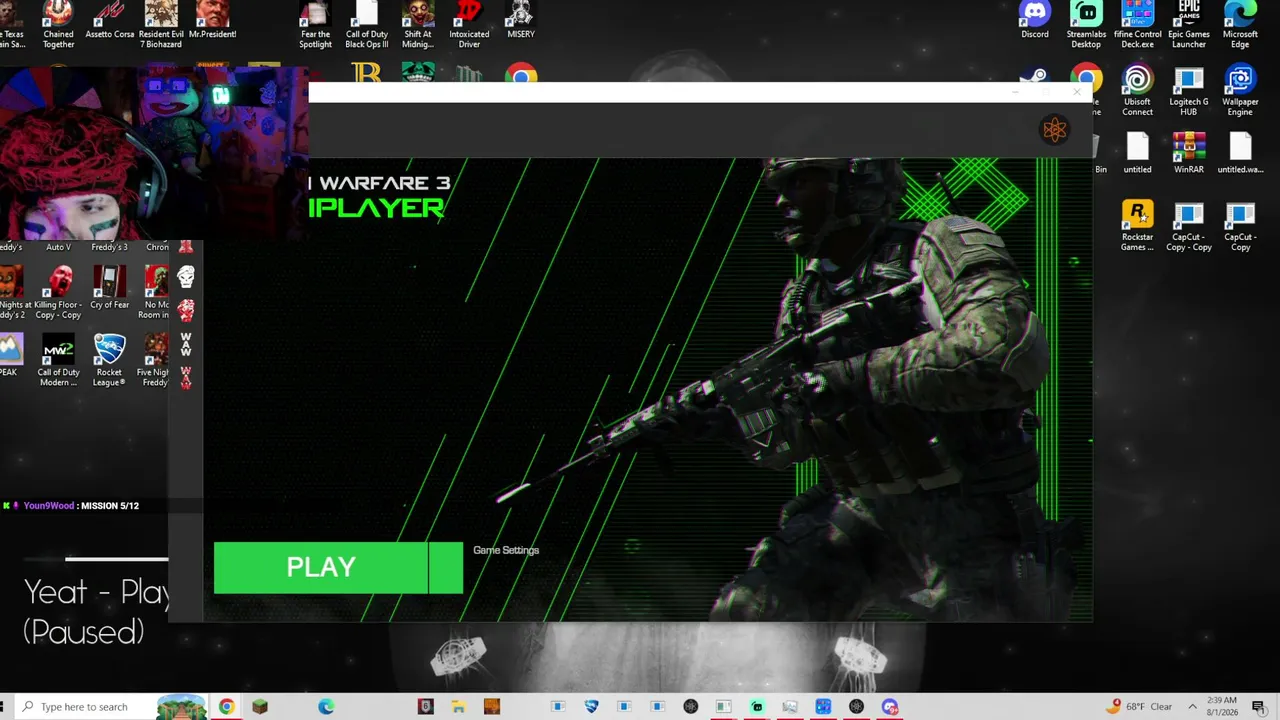Select the Rocket League desktop icon
The width and height of the screenshot is (1280, 720).
coord(109,360)
